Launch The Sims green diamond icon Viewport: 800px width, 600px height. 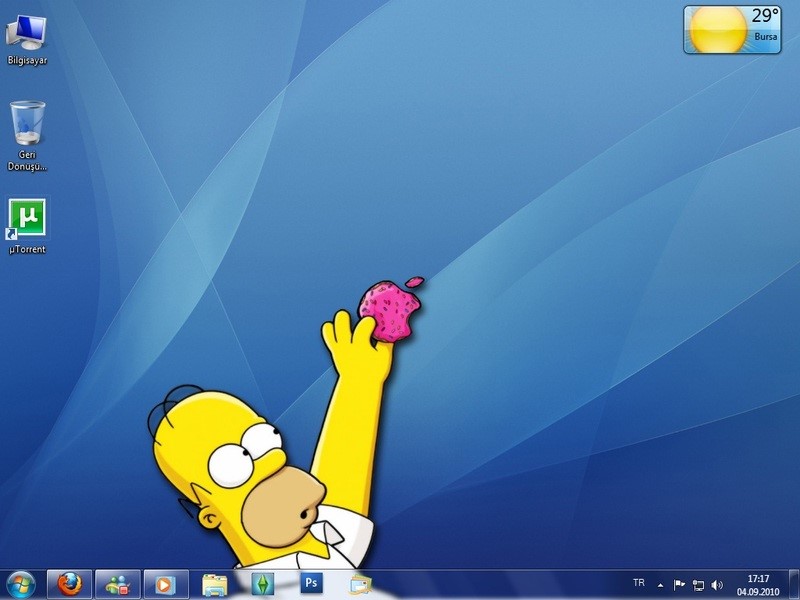(263, 584)
